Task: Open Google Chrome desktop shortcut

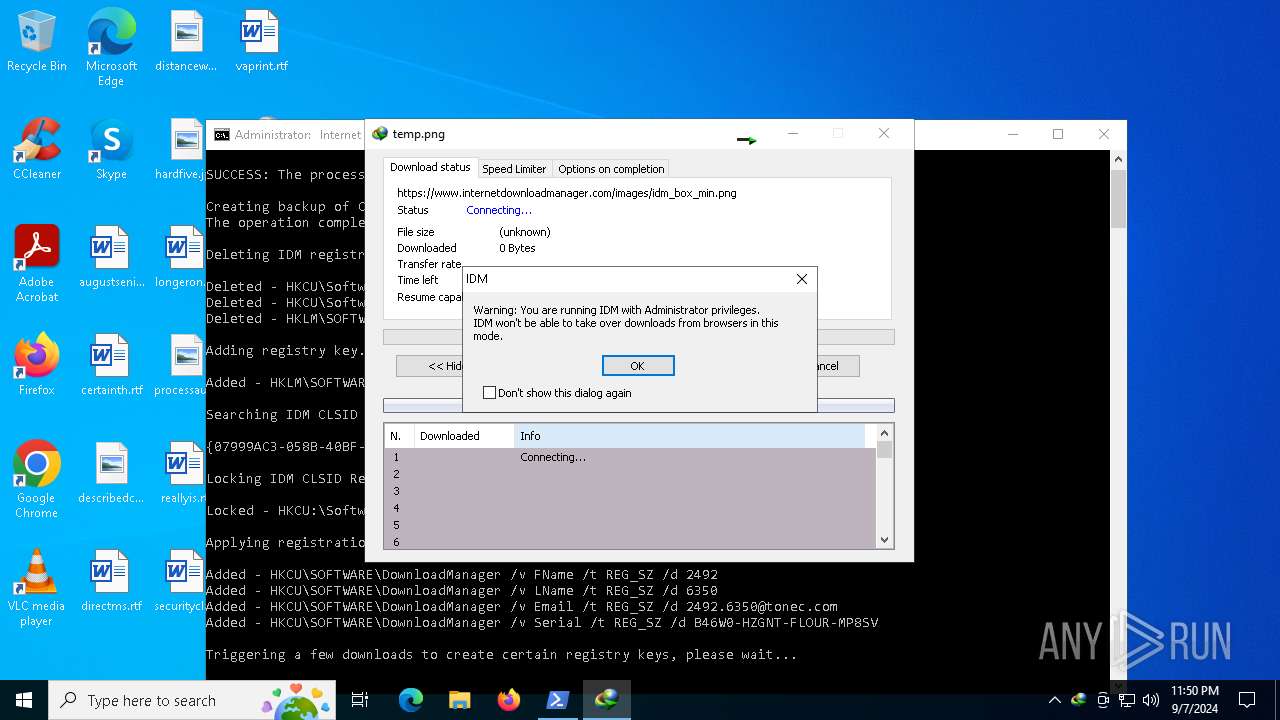Action: (x=37, y=480)
